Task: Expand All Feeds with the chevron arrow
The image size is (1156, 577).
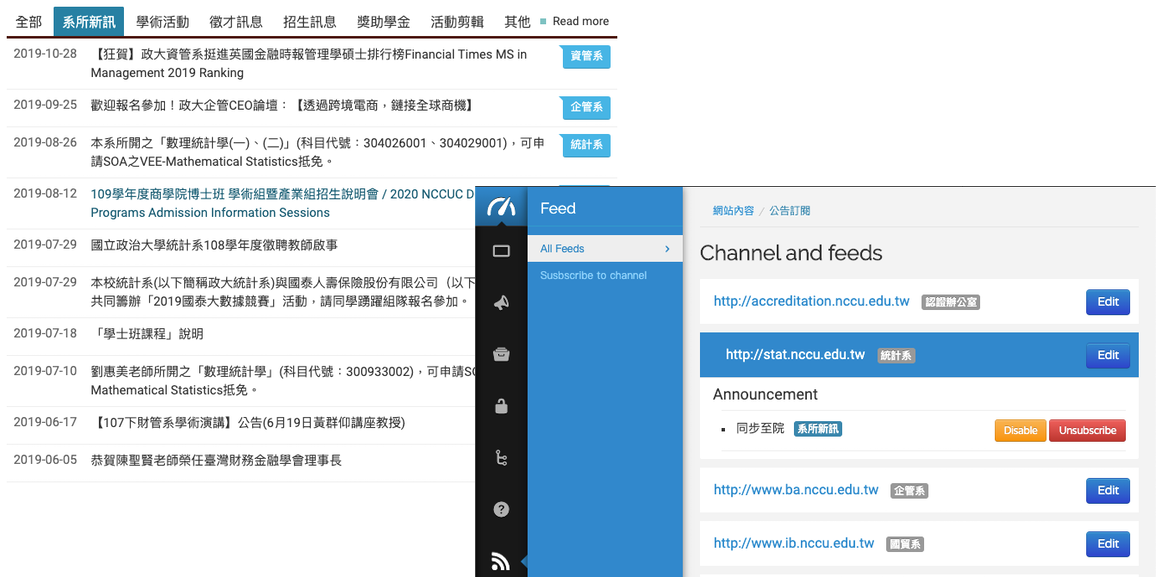Action: [667, 249]
